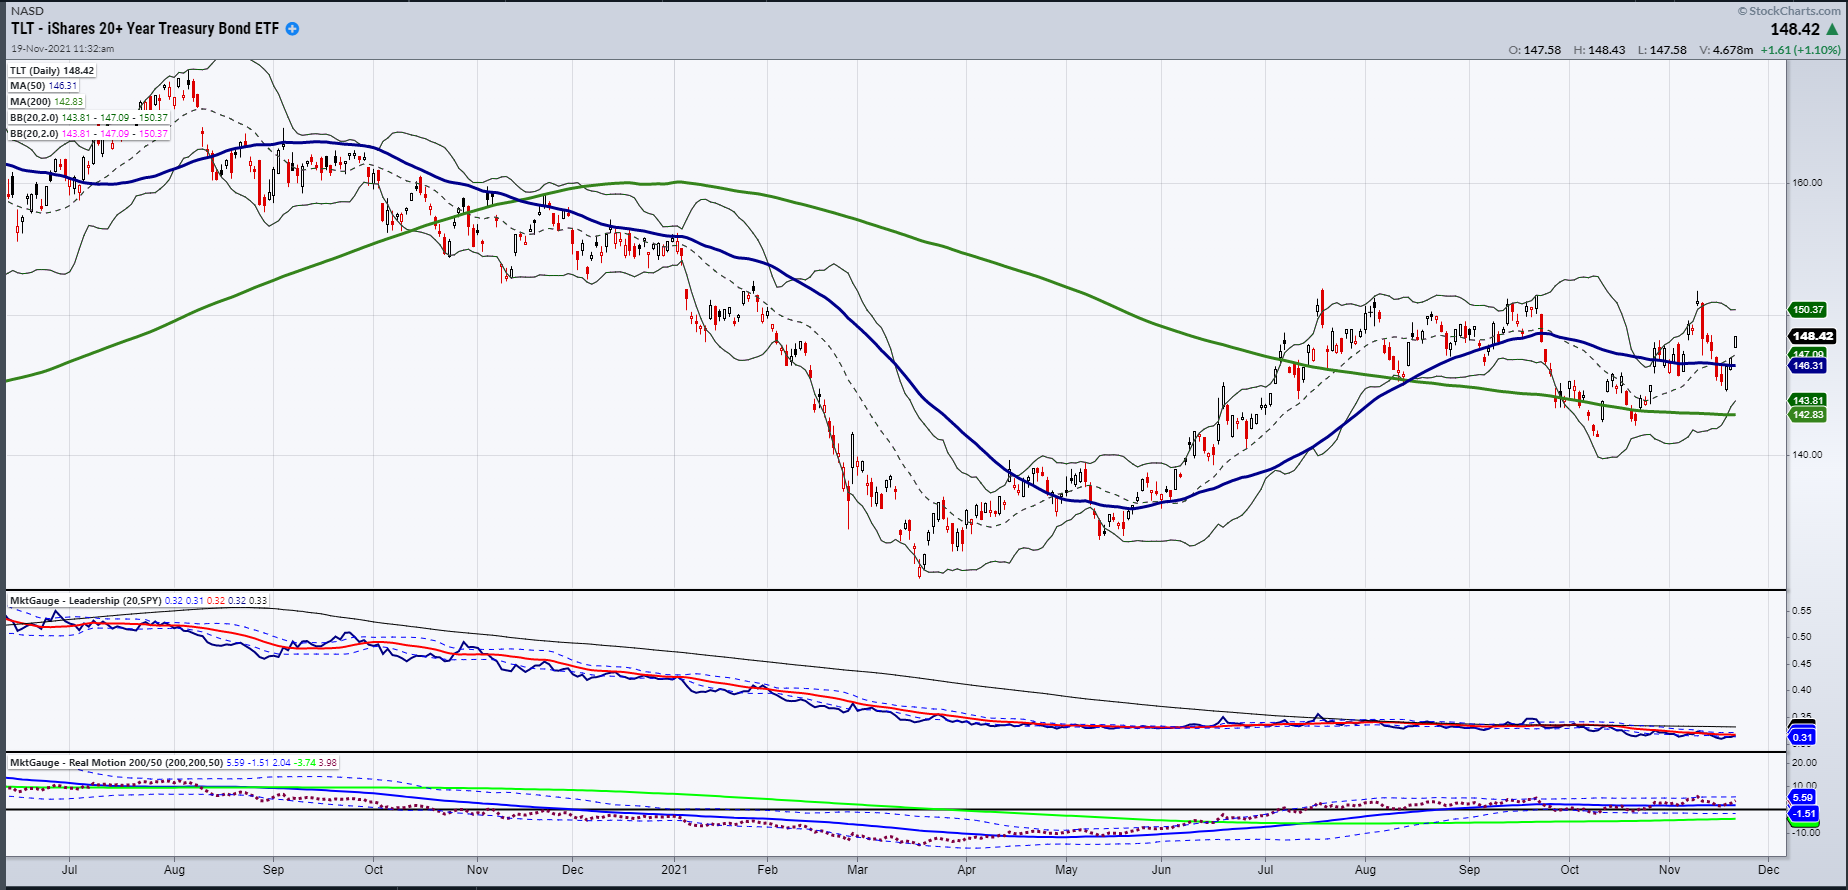The width and height of the screenshot is (1848, 890).
Task: Click the blue 0.31 Leadership value tag
Action: 1802,738
